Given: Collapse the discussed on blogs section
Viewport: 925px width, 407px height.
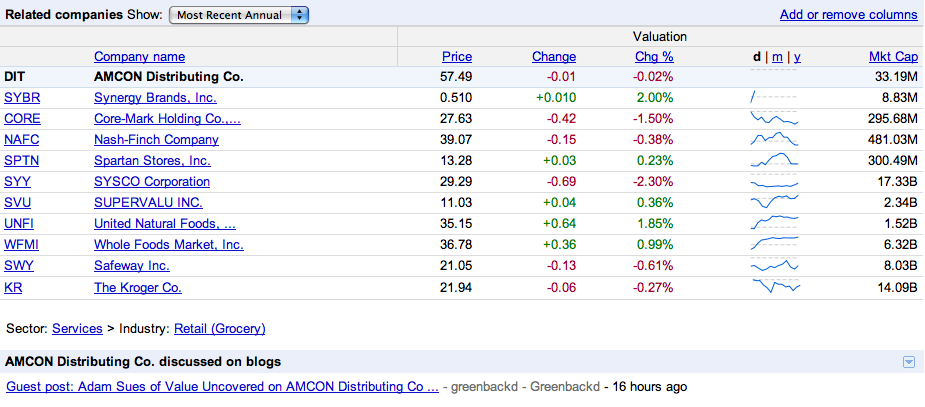Looking at the screenshot, I should point(909,362).
